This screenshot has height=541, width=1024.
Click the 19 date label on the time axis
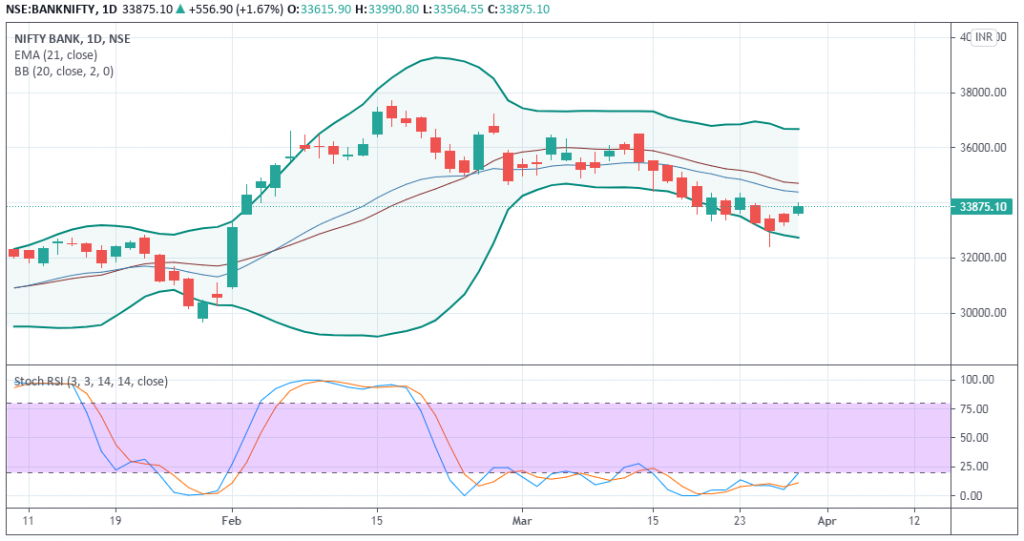115,521
